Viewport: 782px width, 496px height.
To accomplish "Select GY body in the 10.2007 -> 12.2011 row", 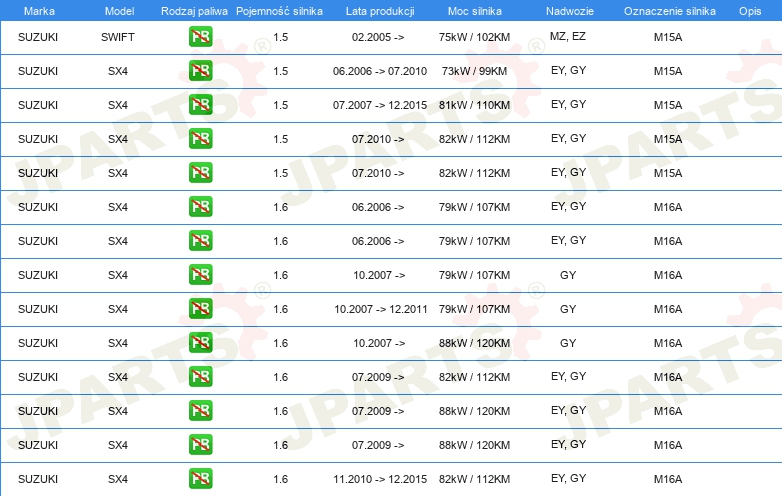I will point(568,309).
